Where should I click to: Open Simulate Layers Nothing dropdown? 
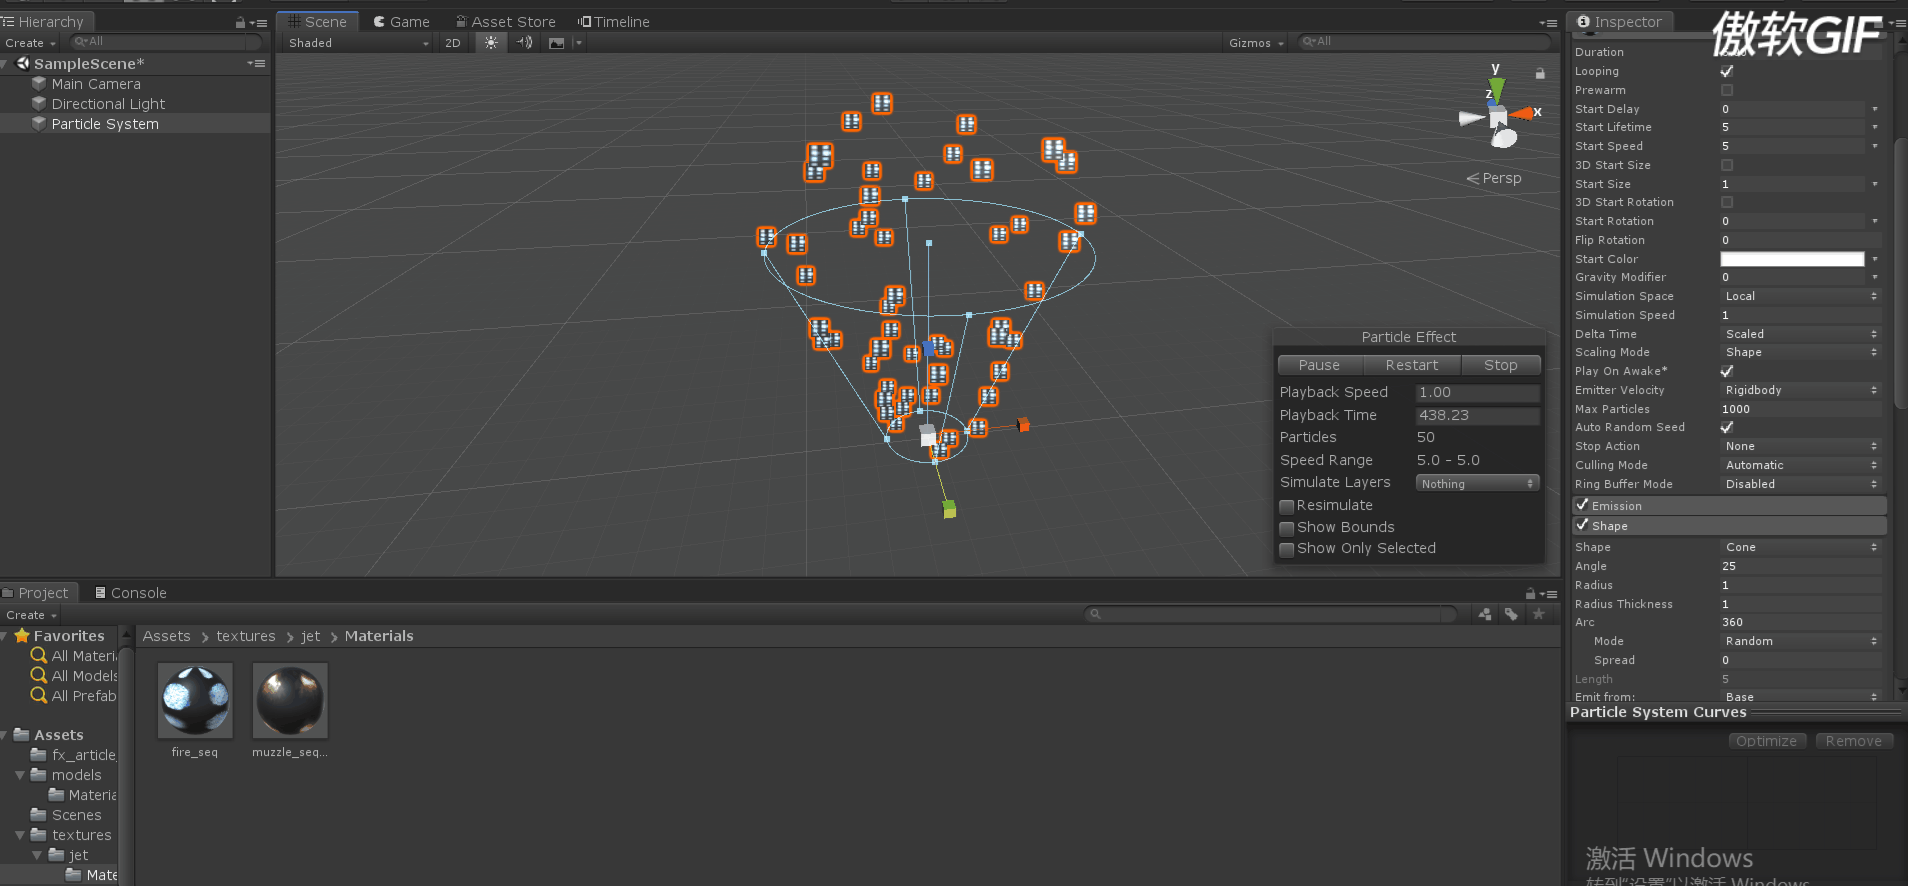point(1477,483)
